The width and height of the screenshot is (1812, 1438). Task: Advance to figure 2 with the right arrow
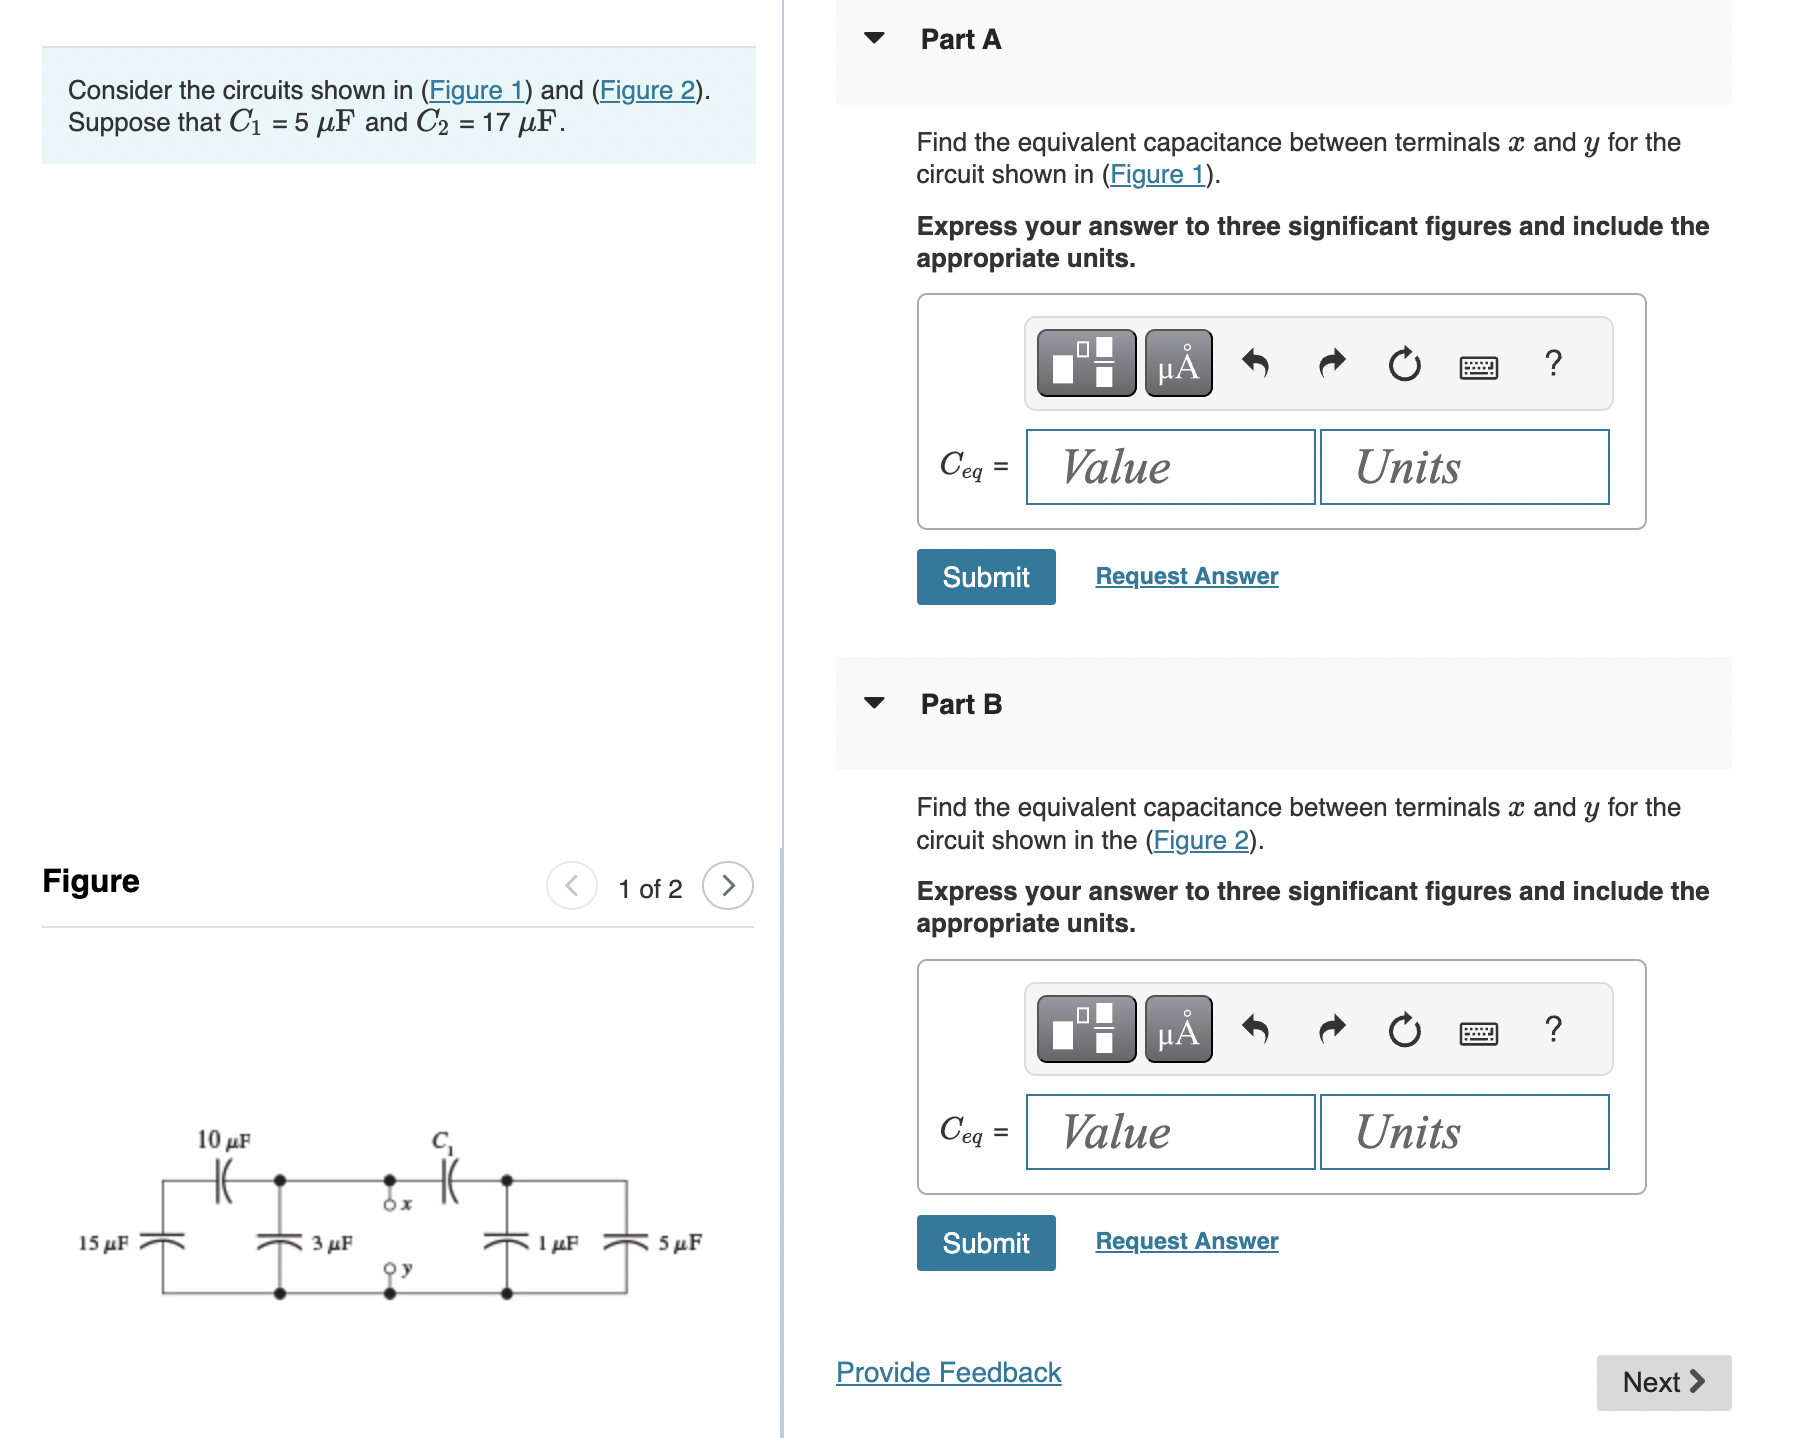[728, 885]
